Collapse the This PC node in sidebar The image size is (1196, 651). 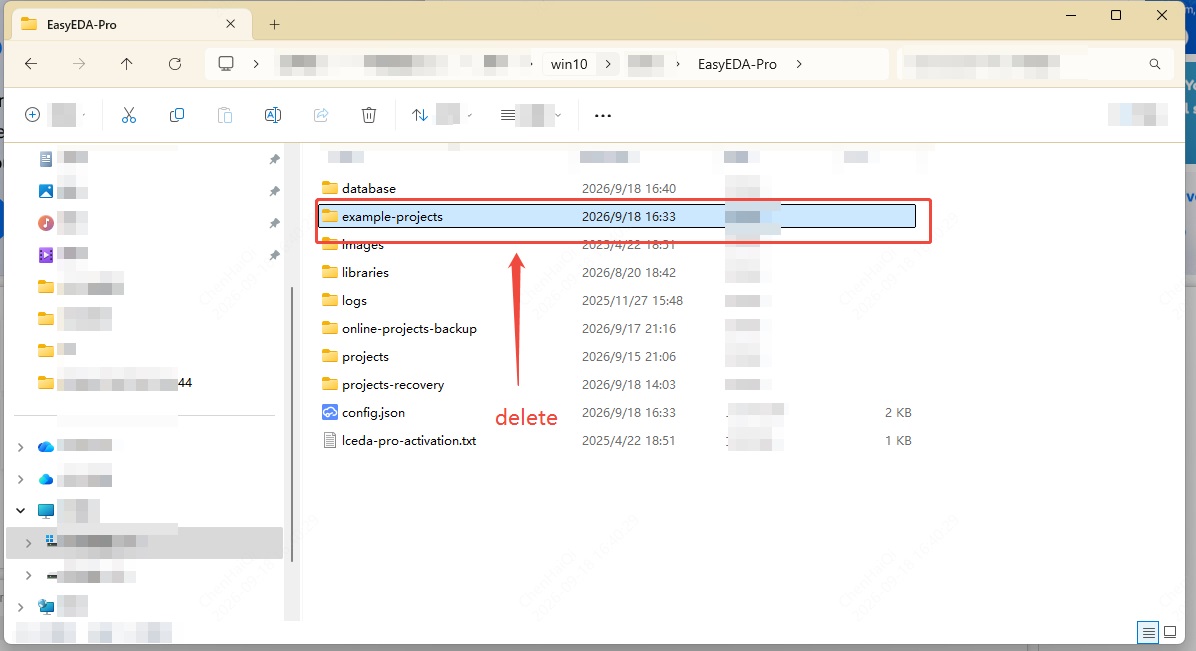coord(21,511)
